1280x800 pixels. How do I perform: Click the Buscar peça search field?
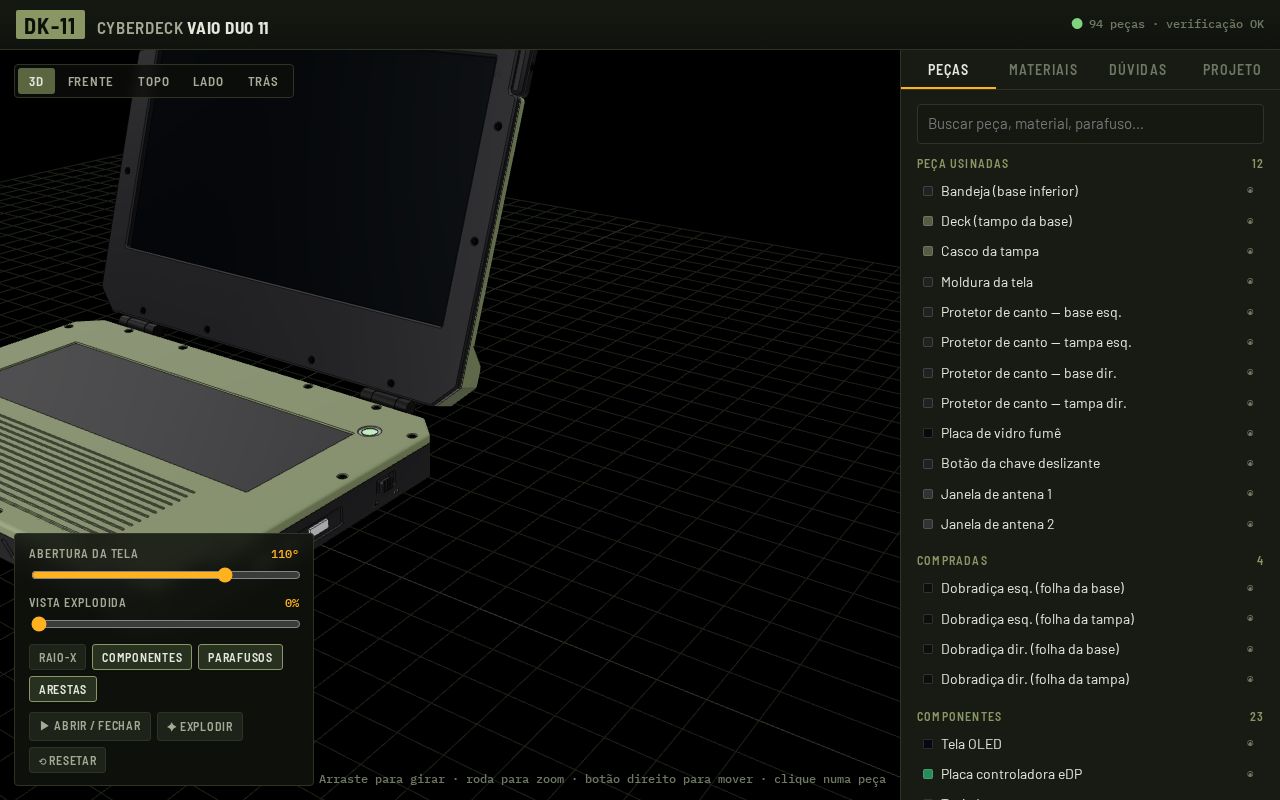1090,124
